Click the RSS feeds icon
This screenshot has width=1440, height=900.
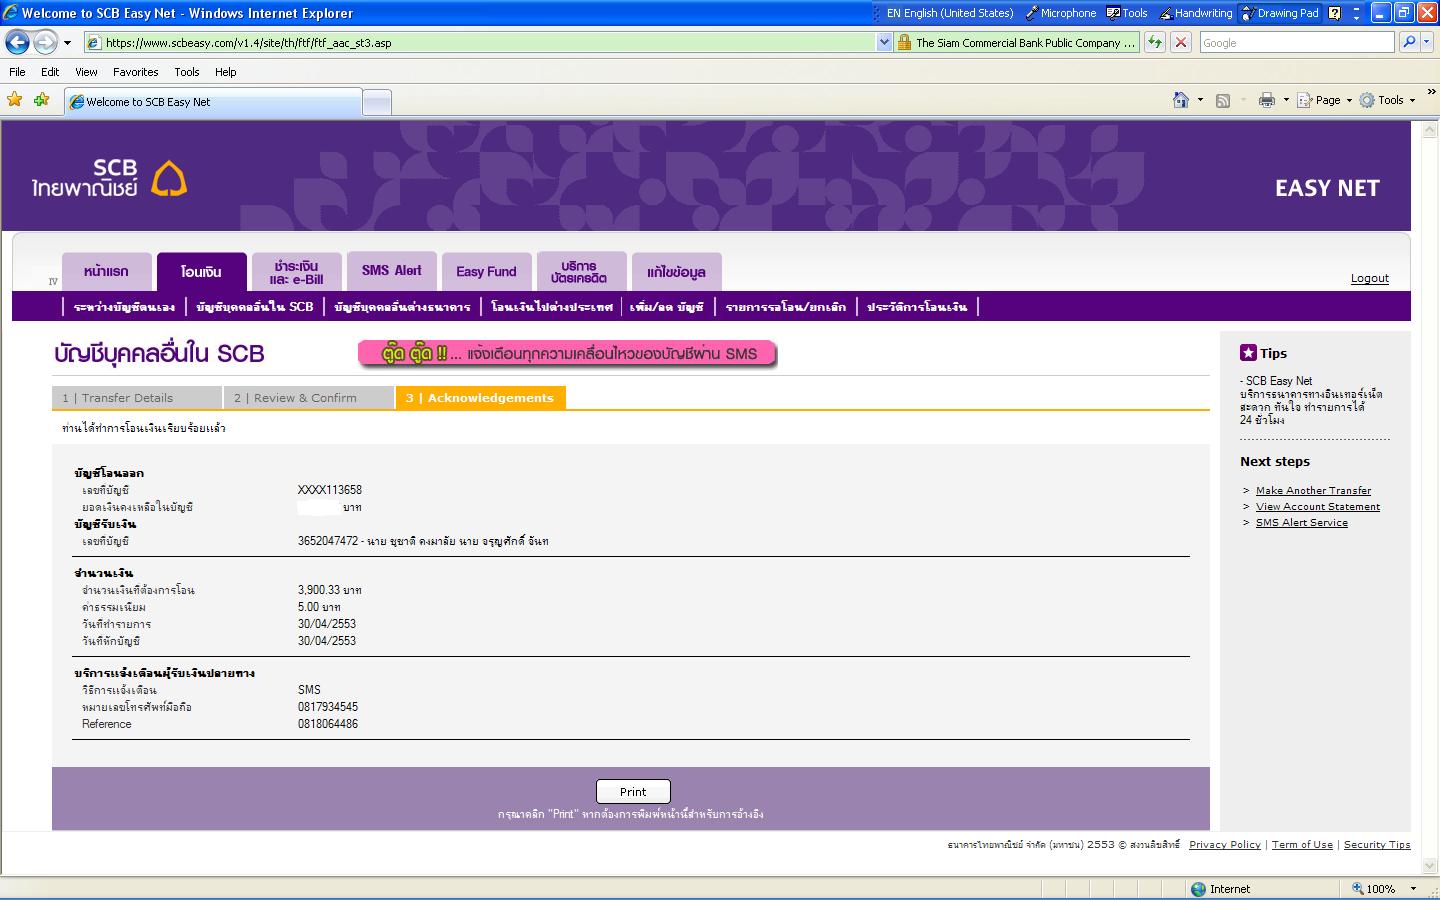pyautogui.click(x=1222, y=100)
